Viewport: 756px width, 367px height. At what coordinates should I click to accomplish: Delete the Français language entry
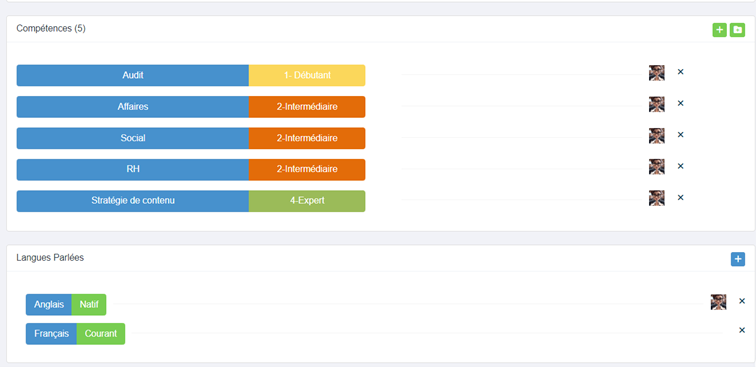pos(742,330)
